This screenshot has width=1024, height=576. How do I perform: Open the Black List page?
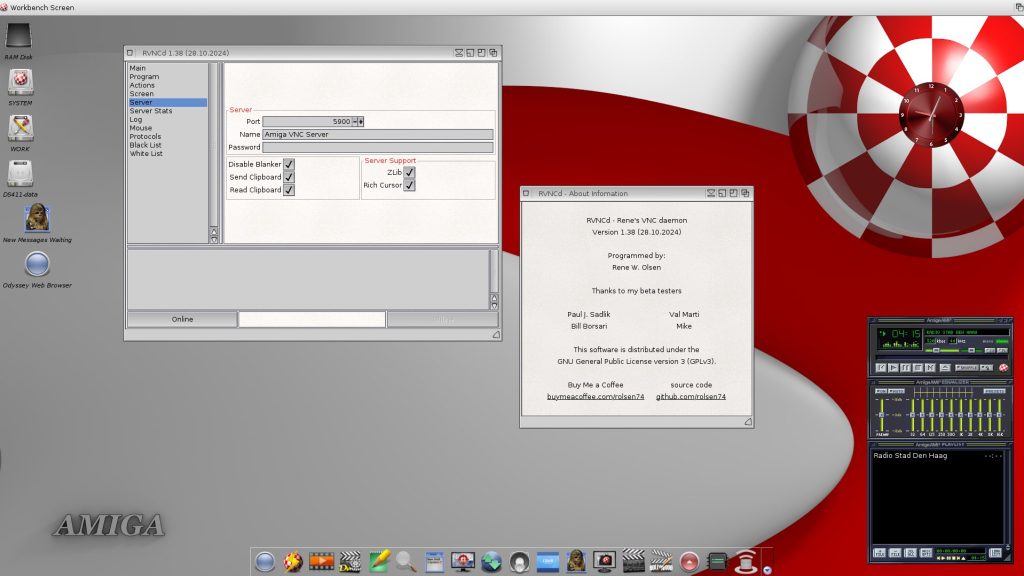coord(146,145)
